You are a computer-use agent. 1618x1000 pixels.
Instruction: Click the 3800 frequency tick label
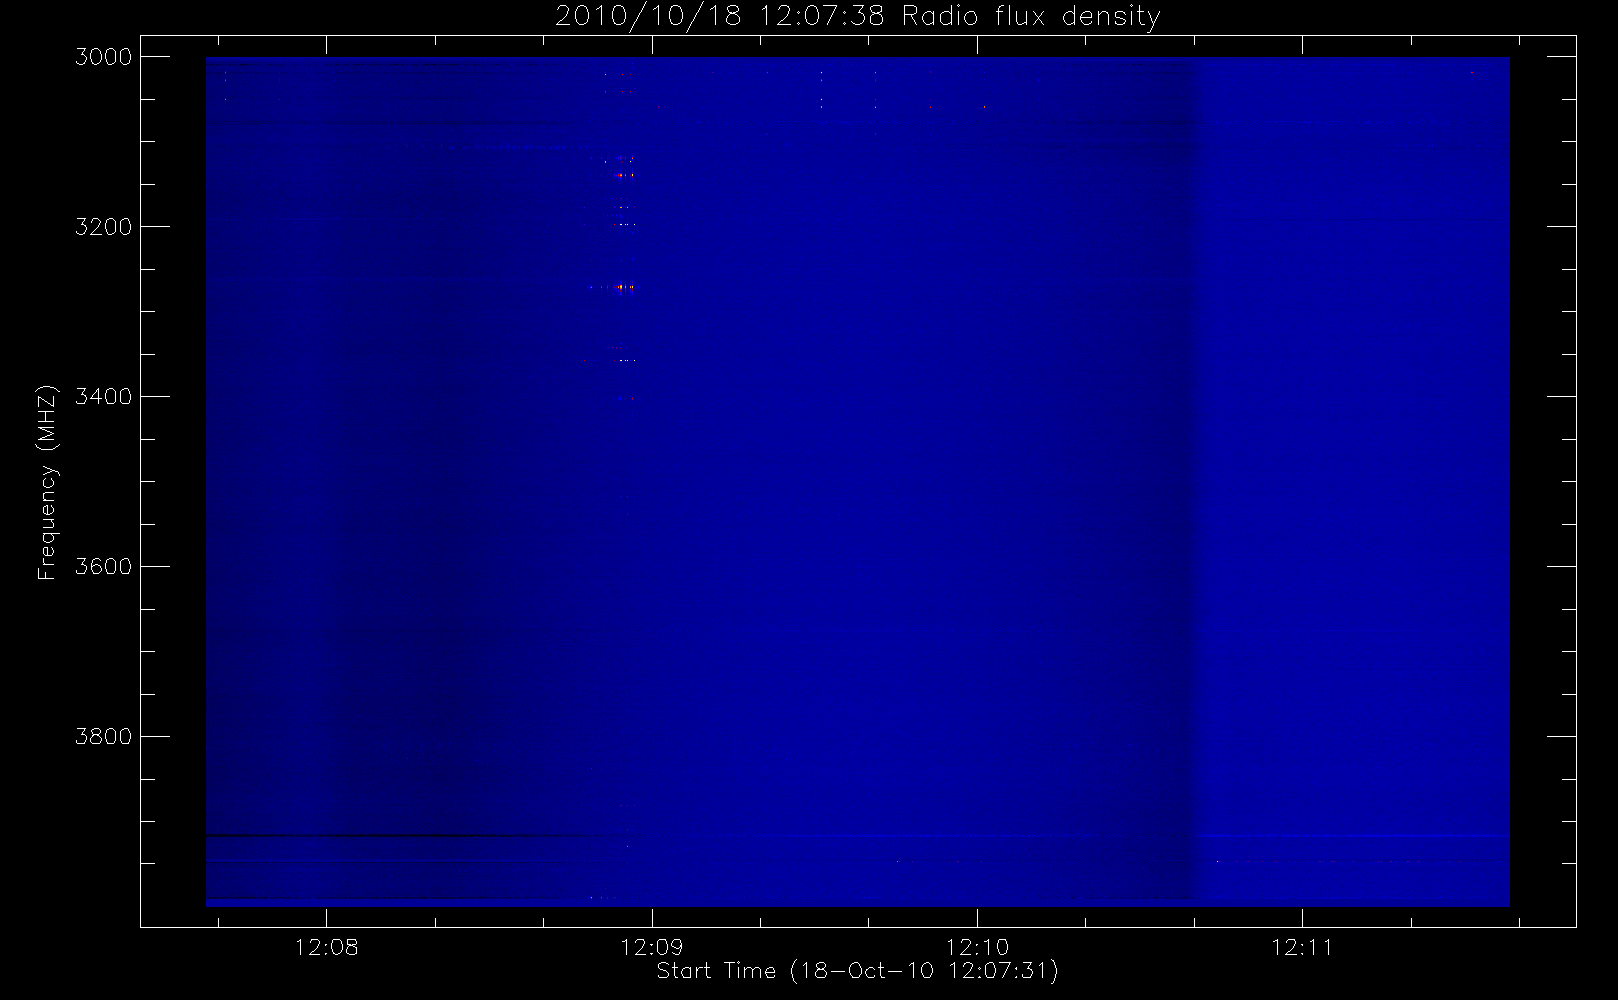pyautogui.click(x=104, y=737)
